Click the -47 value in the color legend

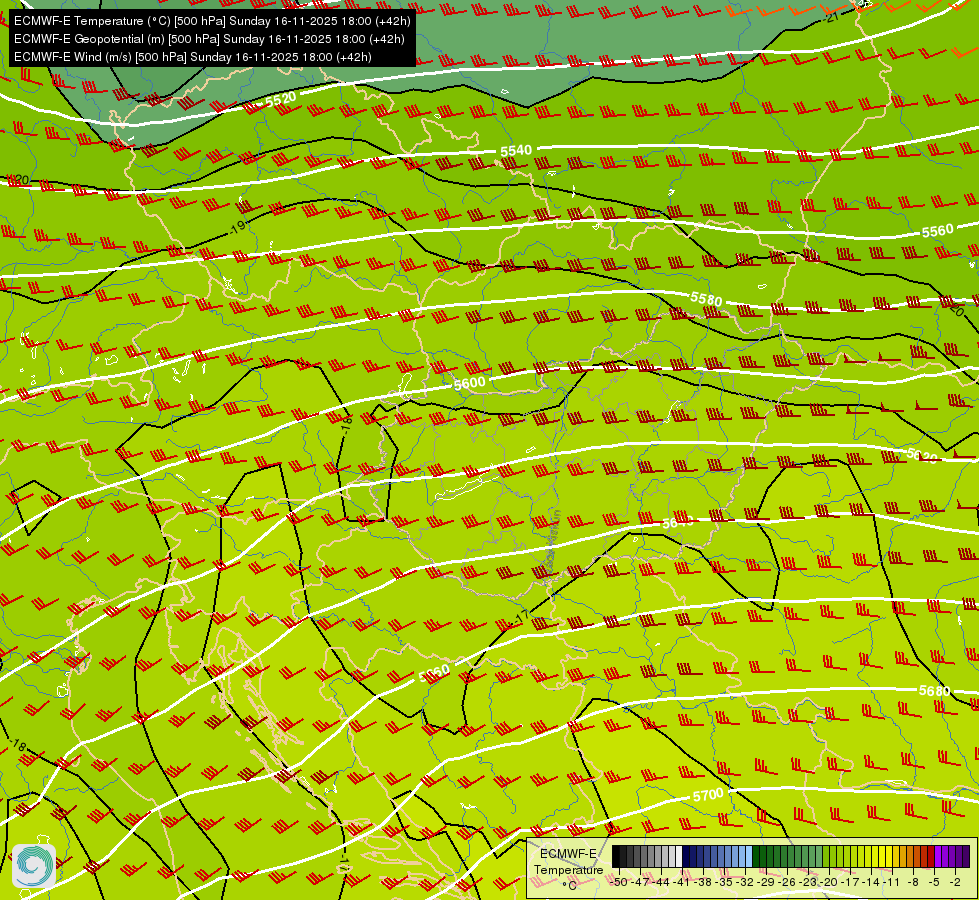pos(641,882)
